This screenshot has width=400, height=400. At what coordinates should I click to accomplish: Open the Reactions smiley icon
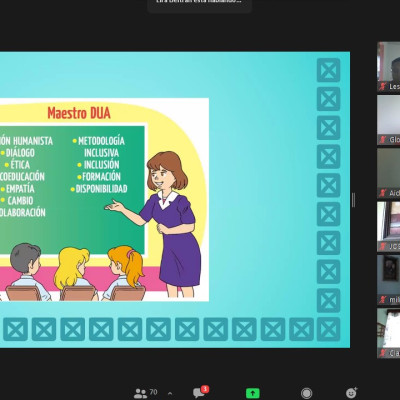pyautogui.click(x=352, y=393)
